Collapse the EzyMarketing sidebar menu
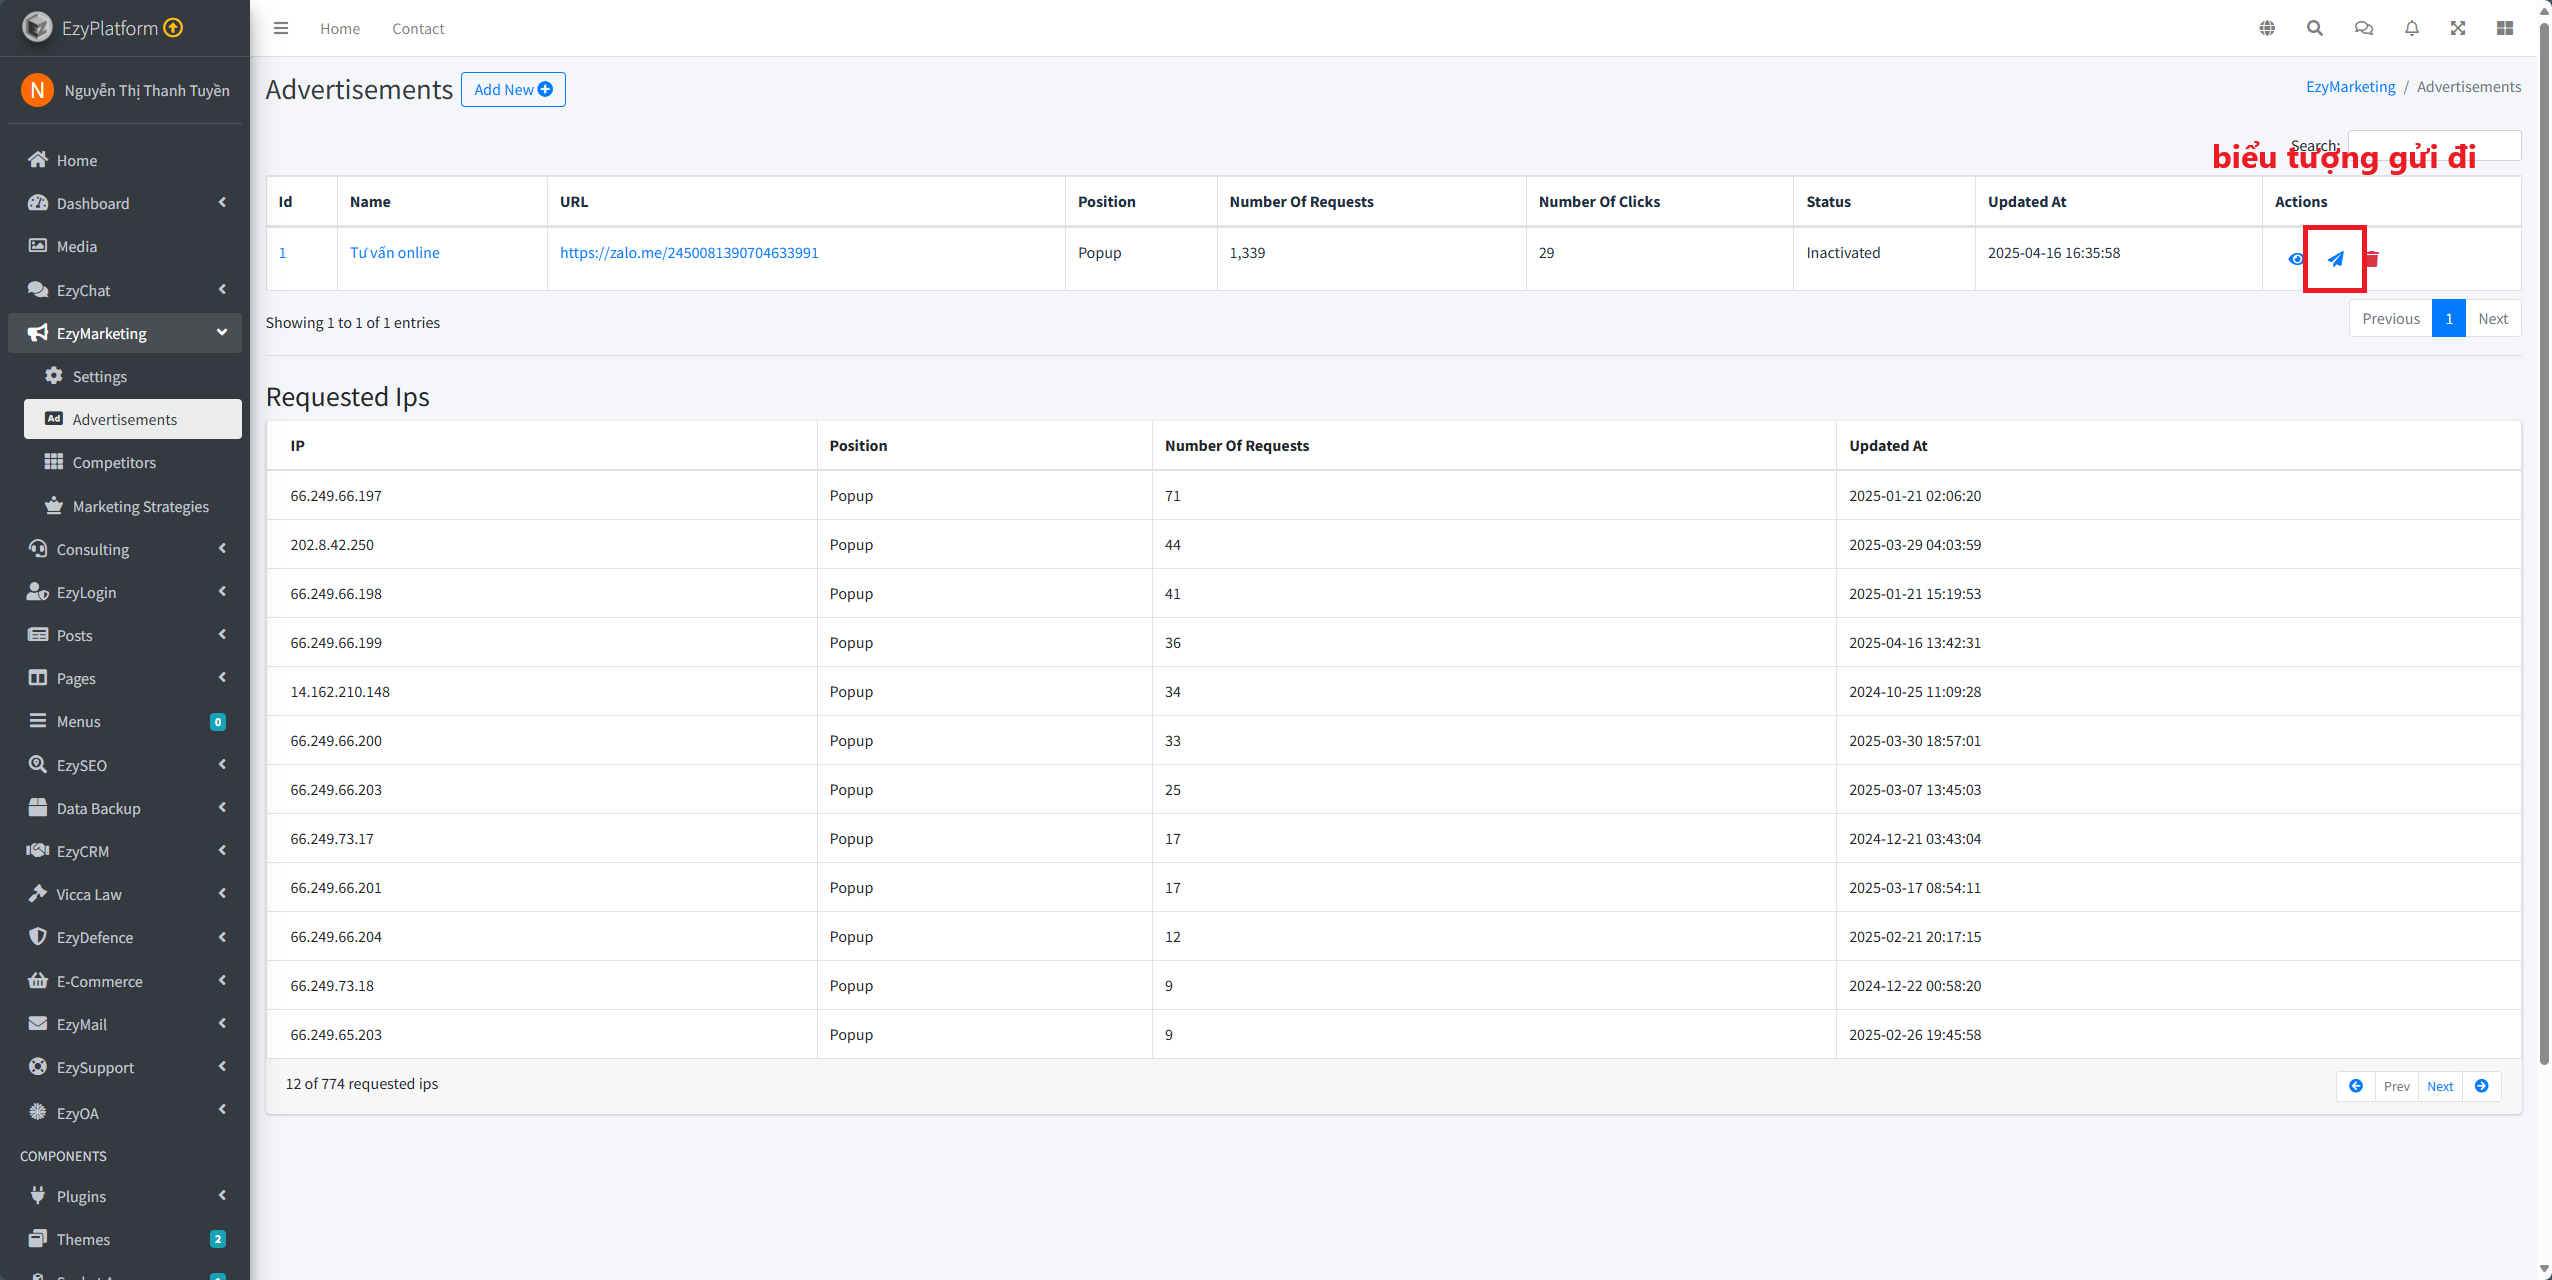 pyautogui.click(x=125, y=333)
